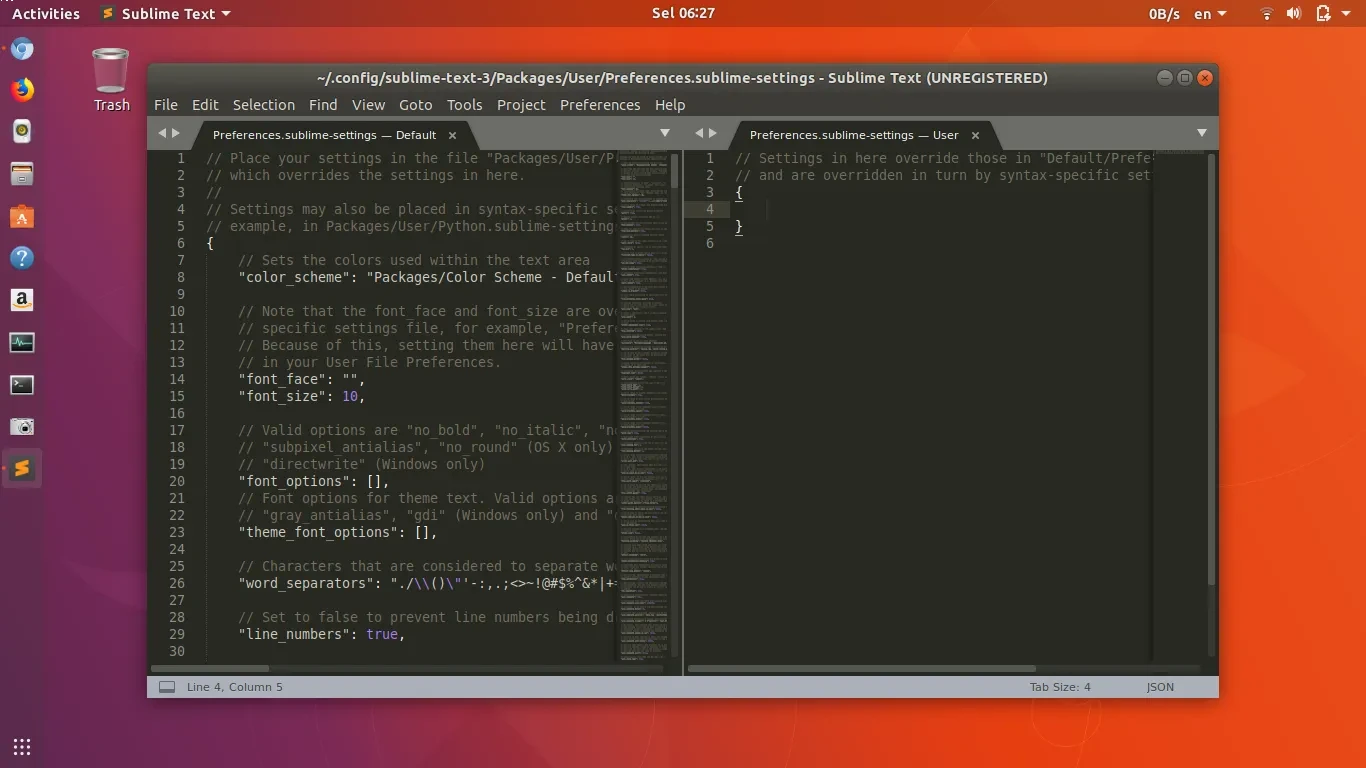Click line number 6 in User pane gutter

(710, 243)
